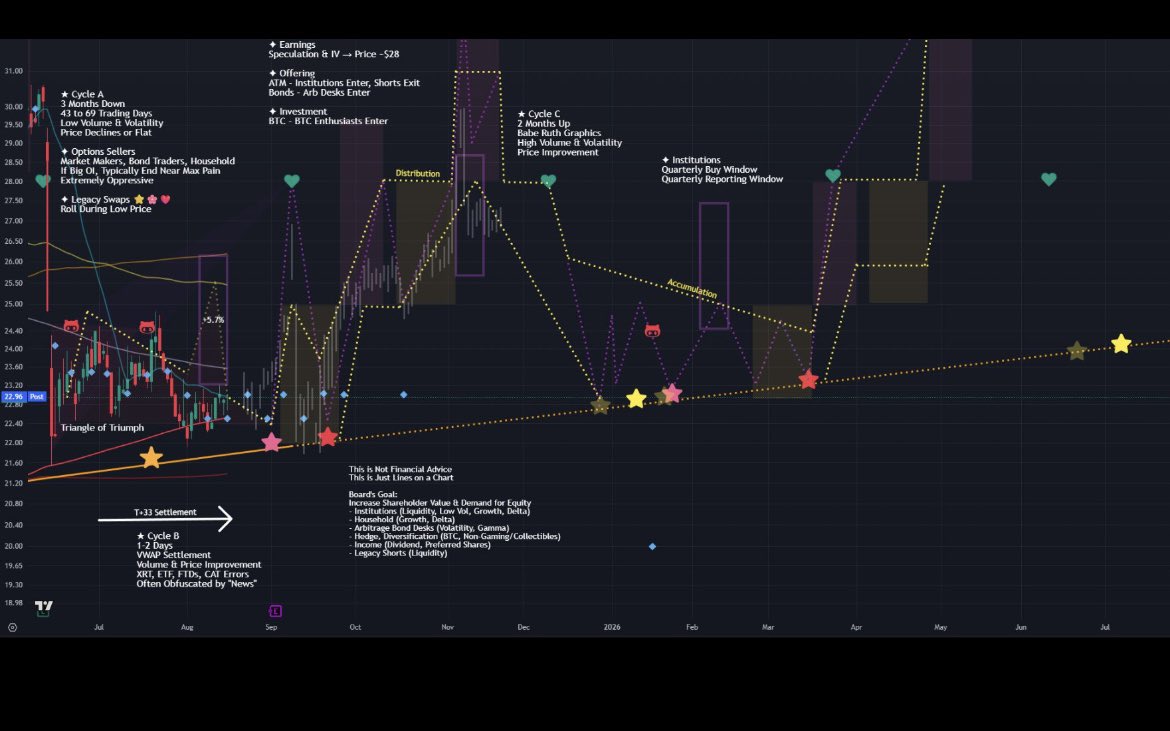Select the Cycle C note
The image size is (1170, 731).
coord(569,133)
